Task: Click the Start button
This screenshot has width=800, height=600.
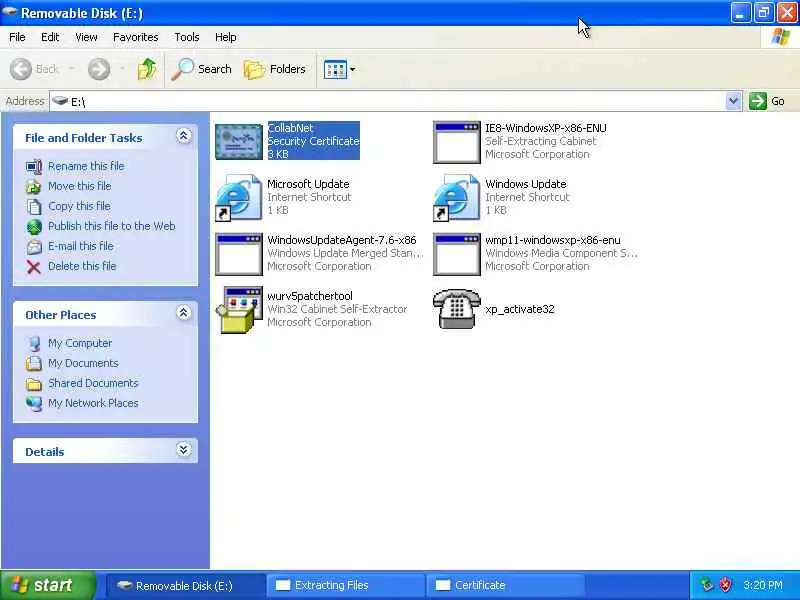Action: pyautogui.click(x=47, y=585)
